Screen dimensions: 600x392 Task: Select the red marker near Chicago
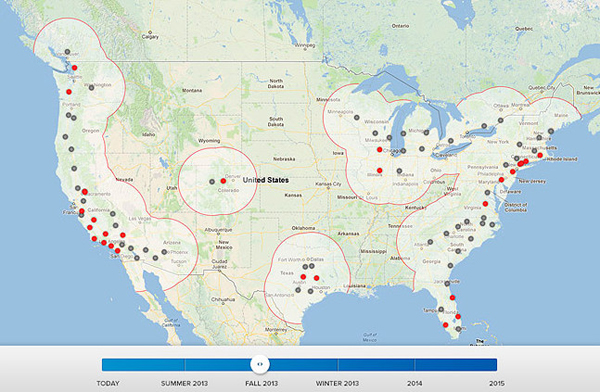point(380,150)
